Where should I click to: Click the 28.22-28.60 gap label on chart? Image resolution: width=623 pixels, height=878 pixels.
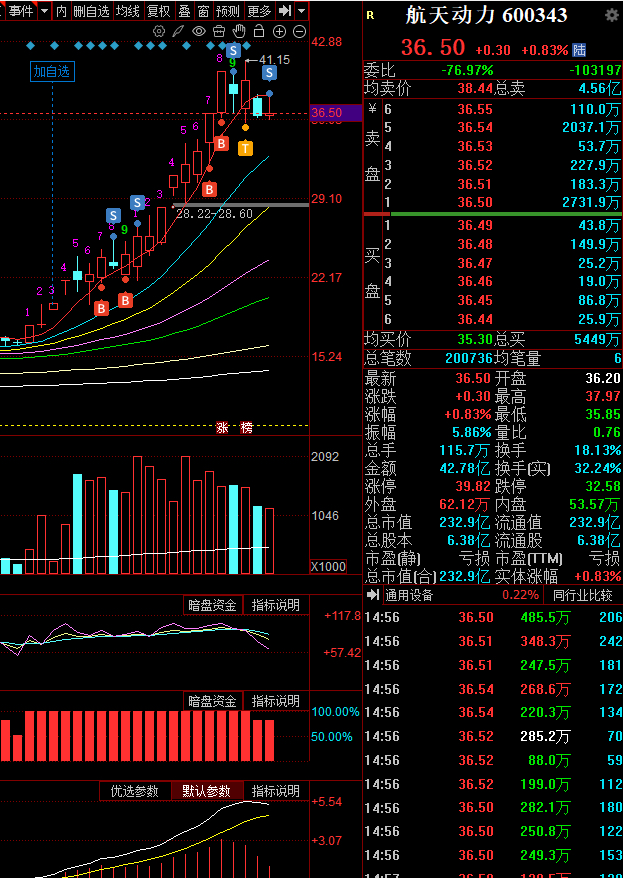pos(214,213)
